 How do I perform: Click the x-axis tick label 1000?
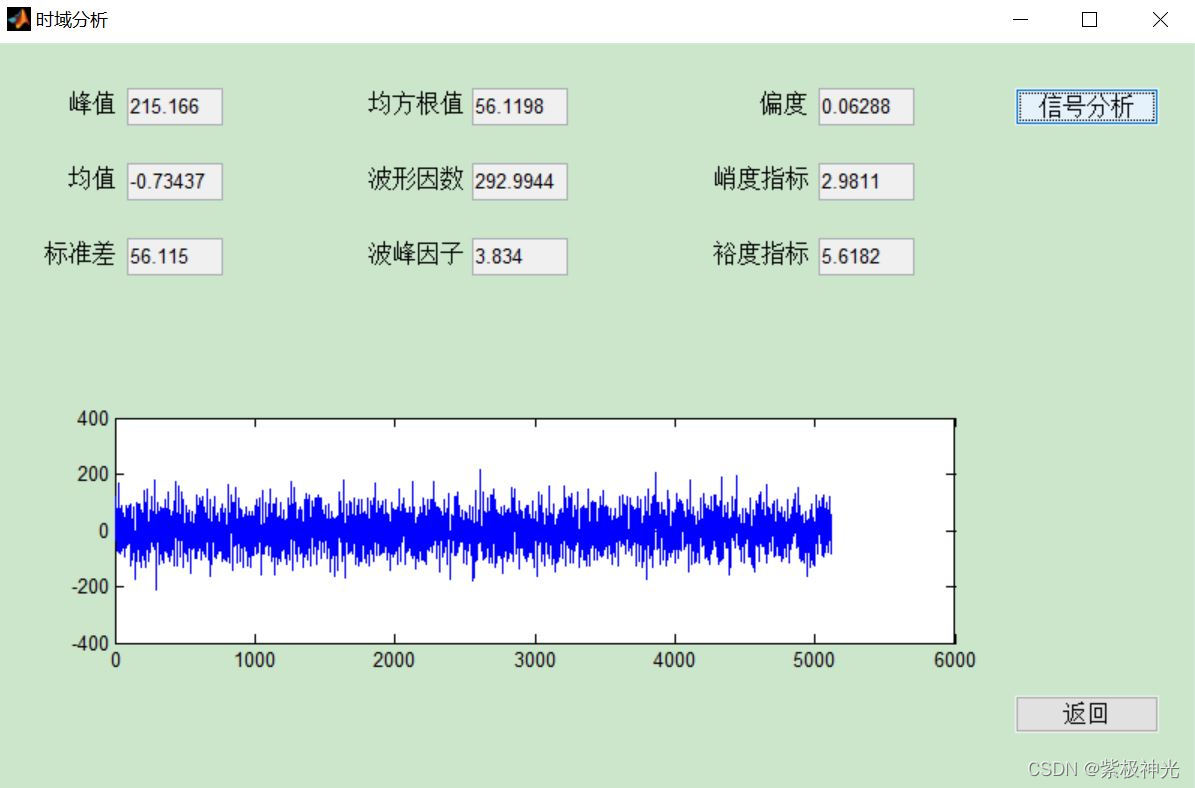coord(255,660)
